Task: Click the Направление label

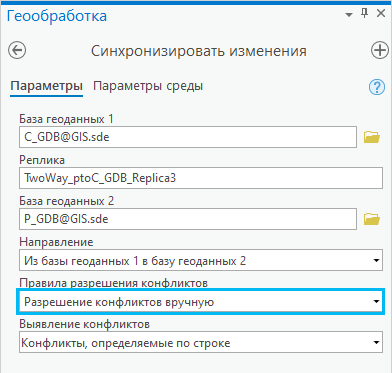Action: click(56, 242)
